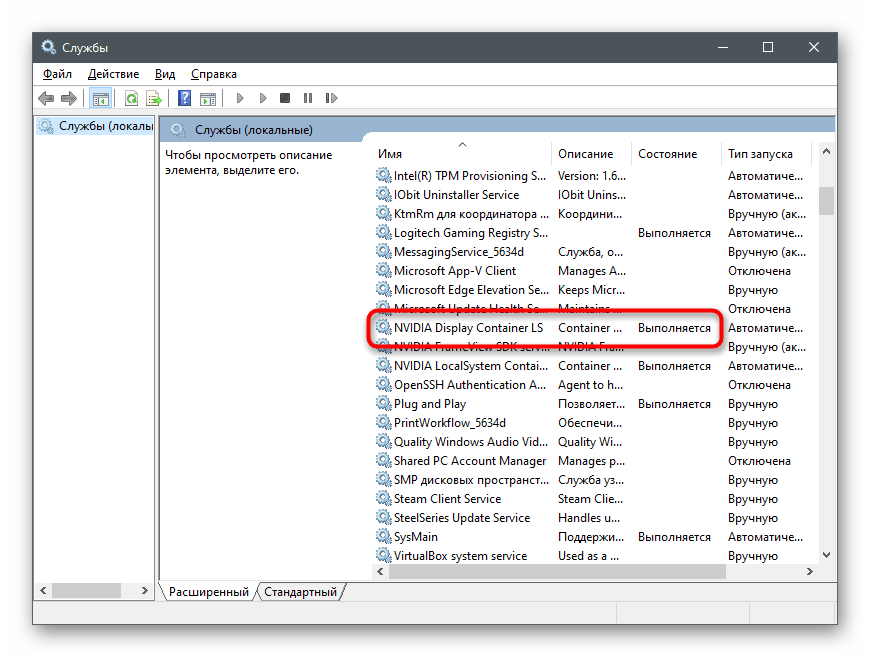Click the Back arrow toolbar icon
870x657 pixels.
(x=46, y=99)
